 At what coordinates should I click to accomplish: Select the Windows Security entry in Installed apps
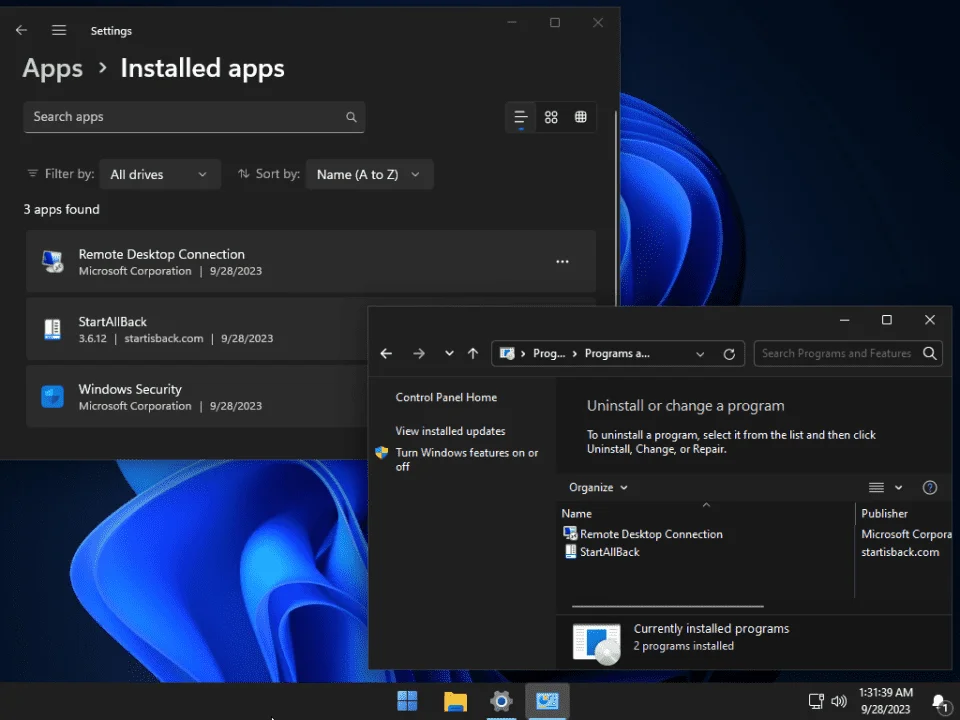(x=197, y=397)
